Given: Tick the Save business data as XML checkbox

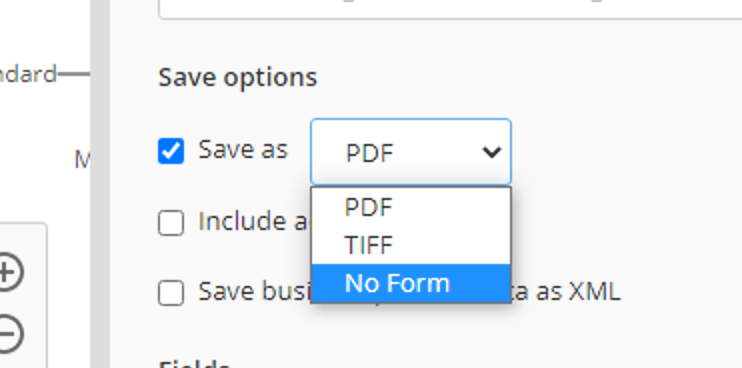Looking at the screenshot, I should tap(171, 293).
